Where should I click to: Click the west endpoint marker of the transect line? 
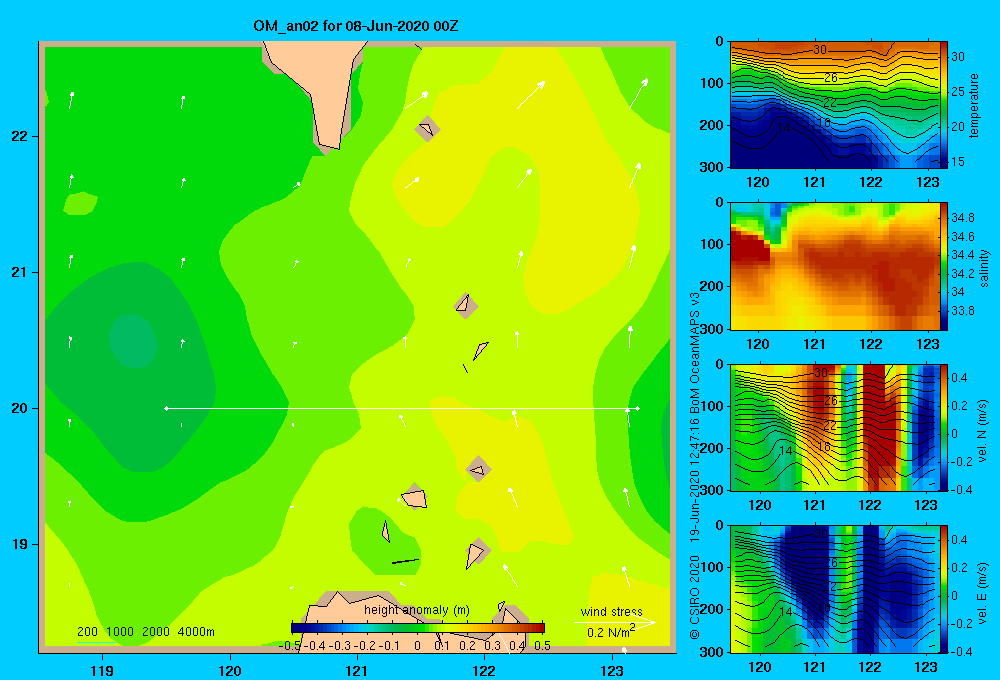coord(166,408)
